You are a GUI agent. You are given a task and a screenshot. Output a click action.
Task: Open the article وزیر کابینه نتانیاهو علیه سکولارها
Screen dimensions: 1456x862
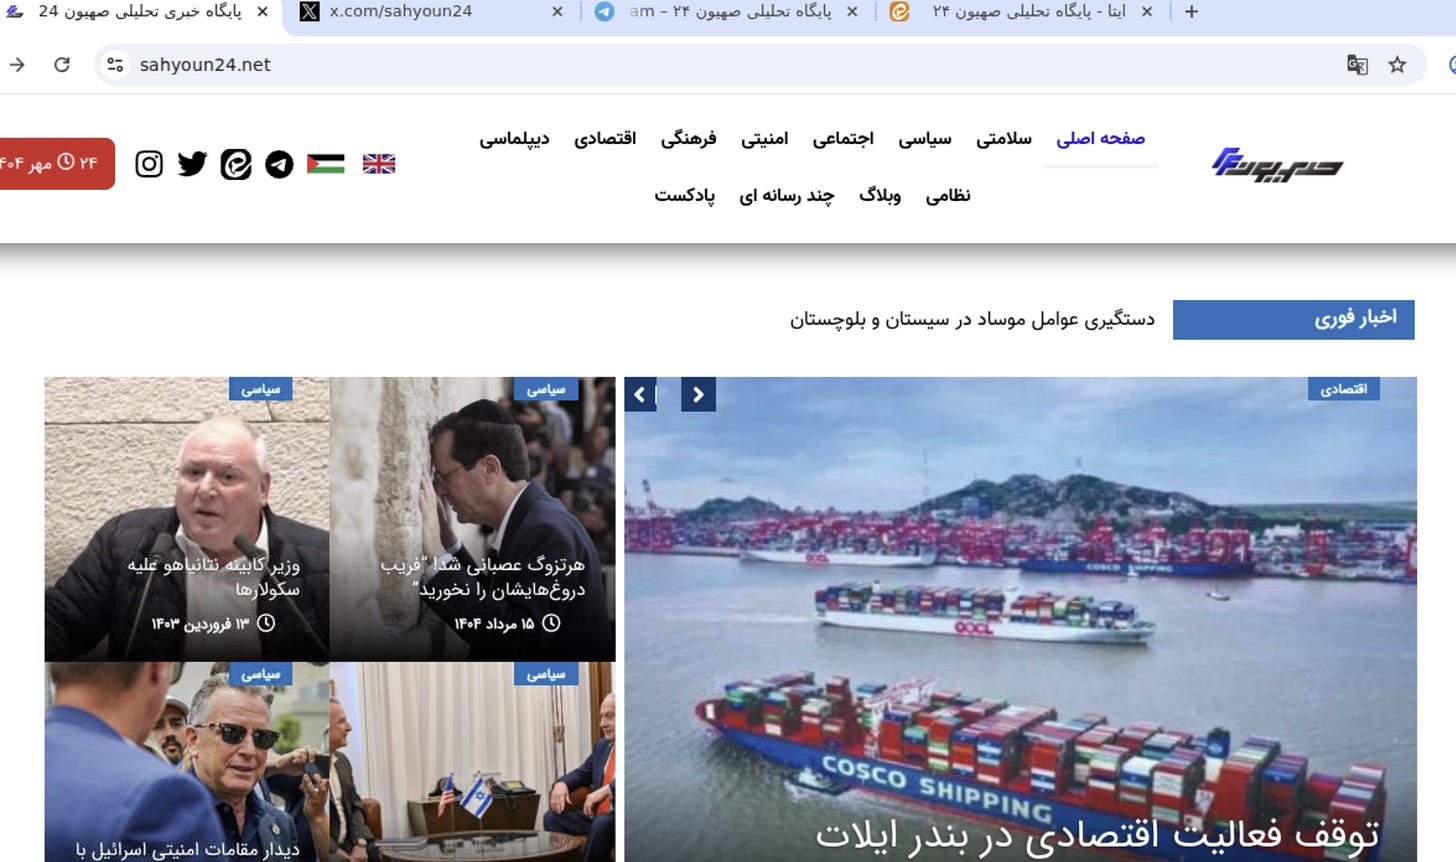tap(214, 577)
